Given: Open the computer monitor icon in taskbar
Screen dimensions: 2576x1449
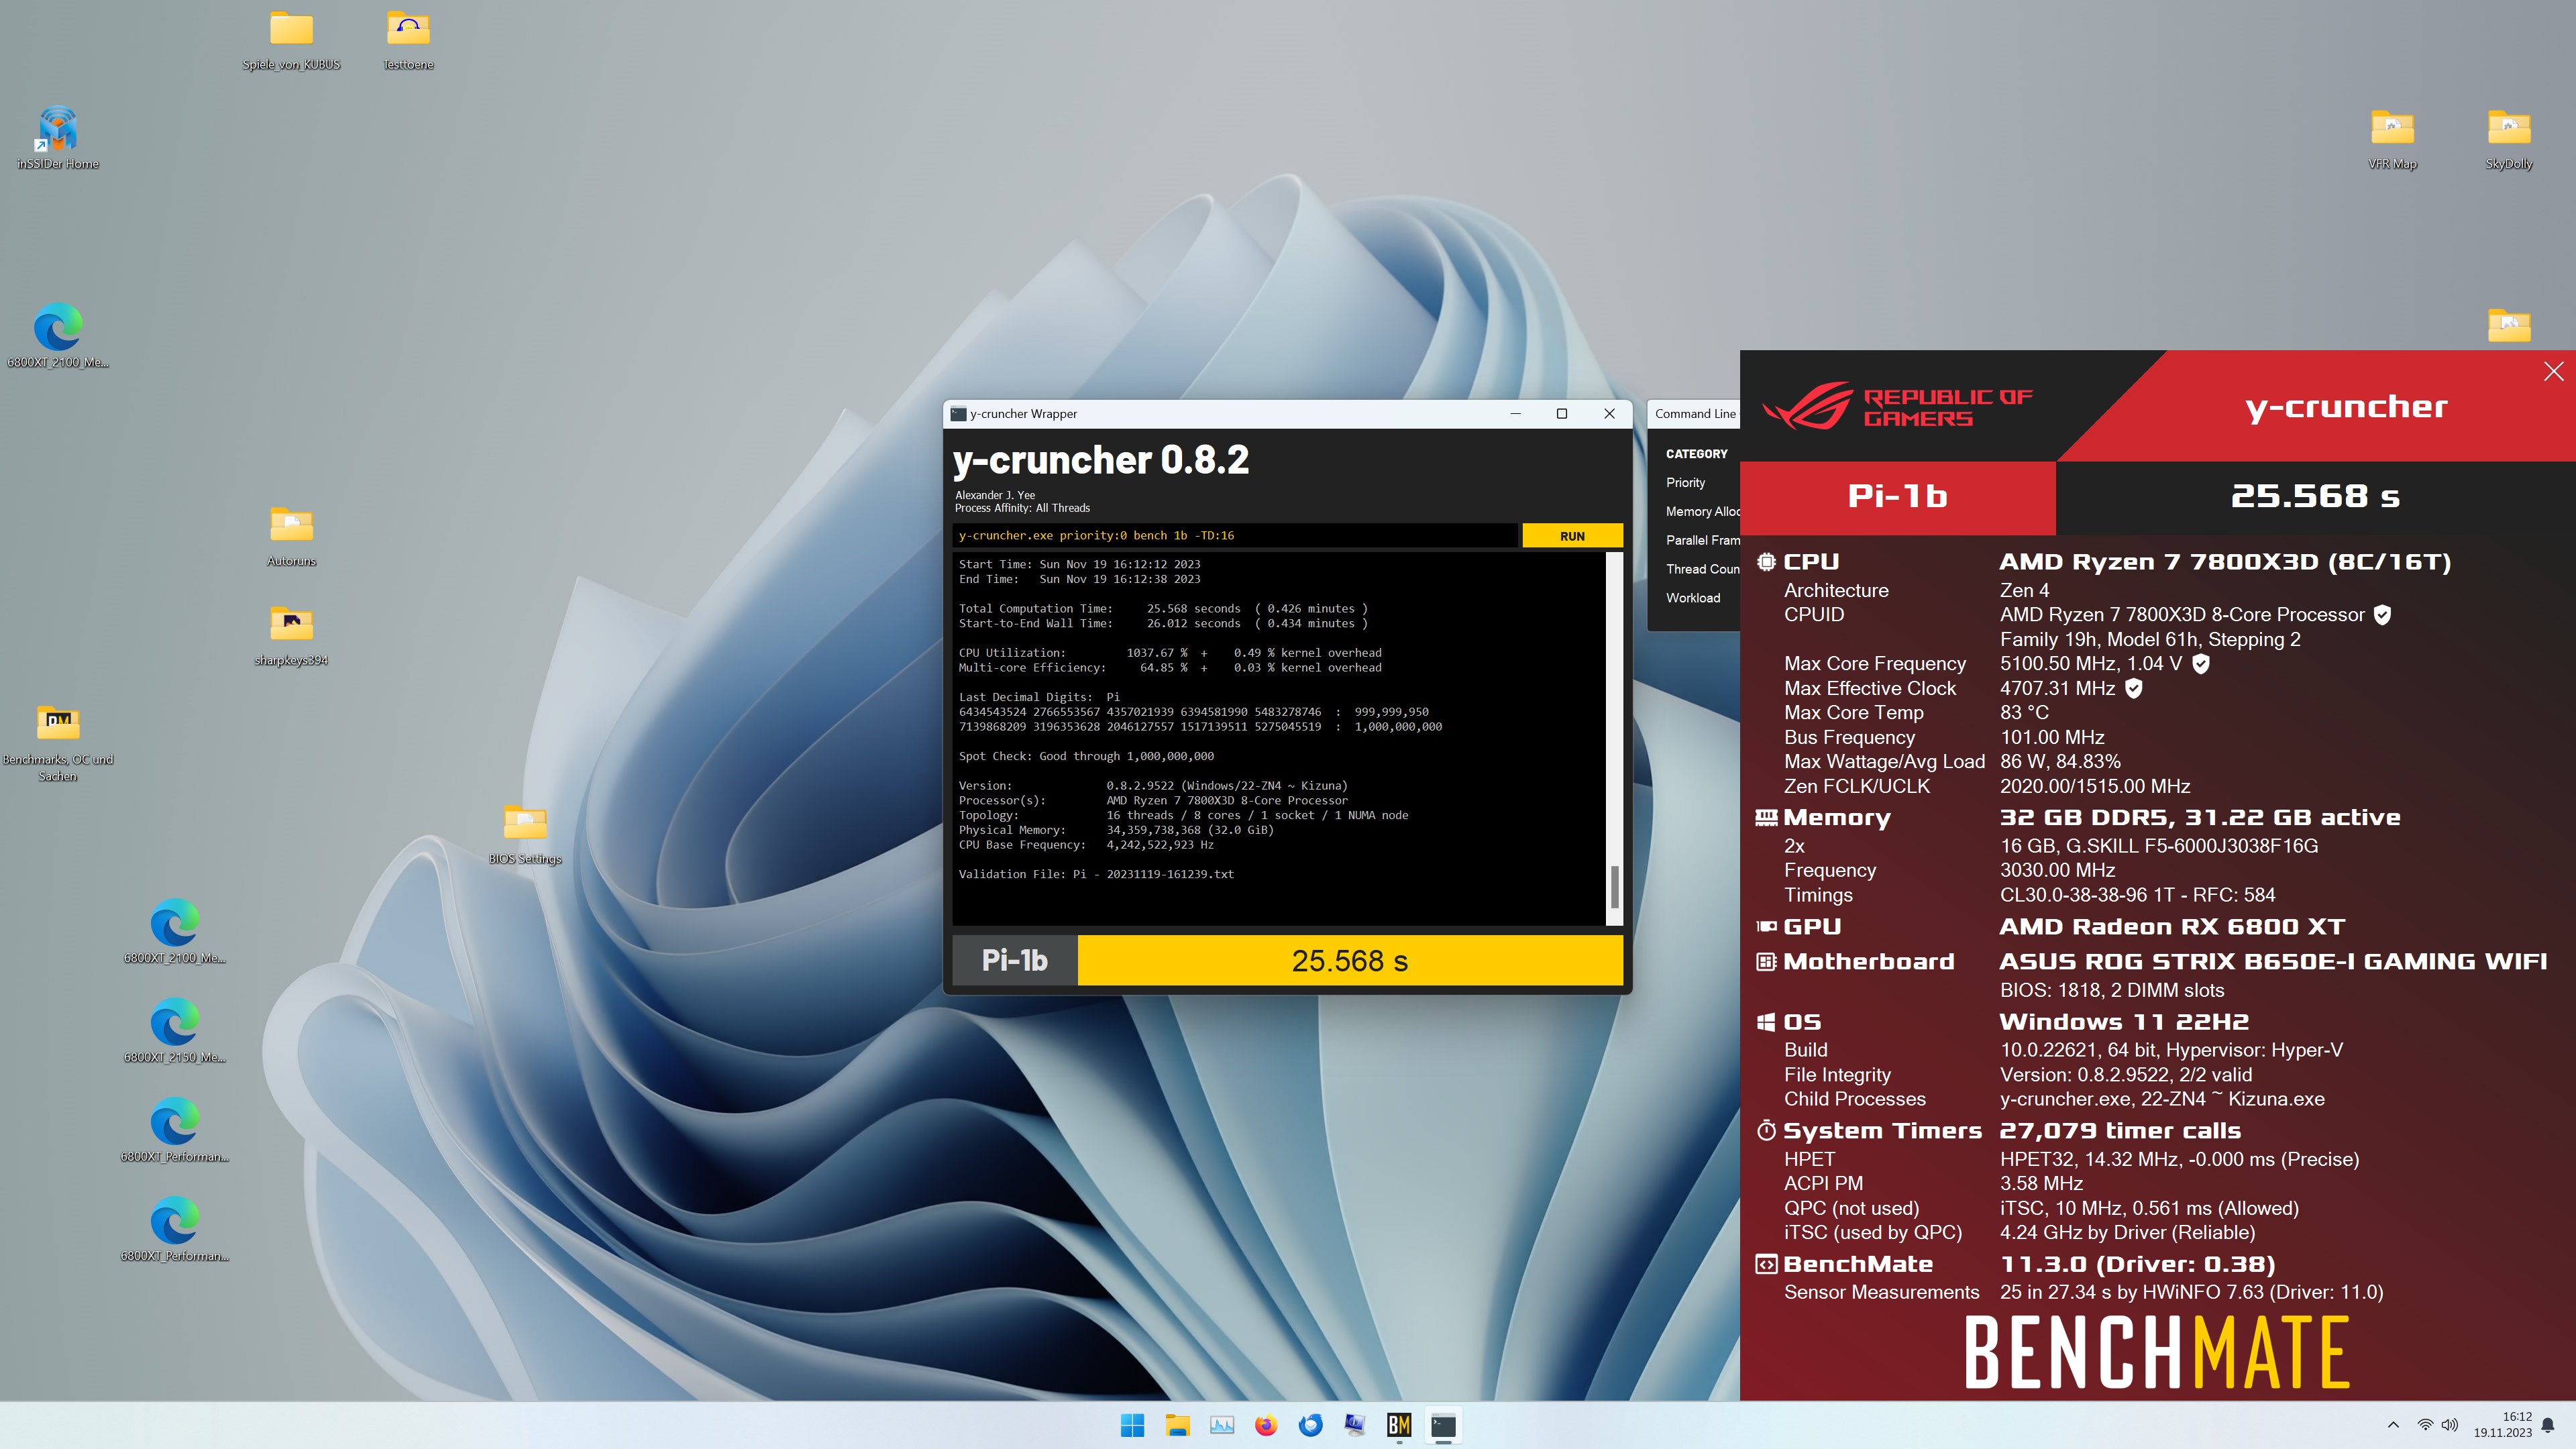Looking at the screenshot, I should 1355,1425.
